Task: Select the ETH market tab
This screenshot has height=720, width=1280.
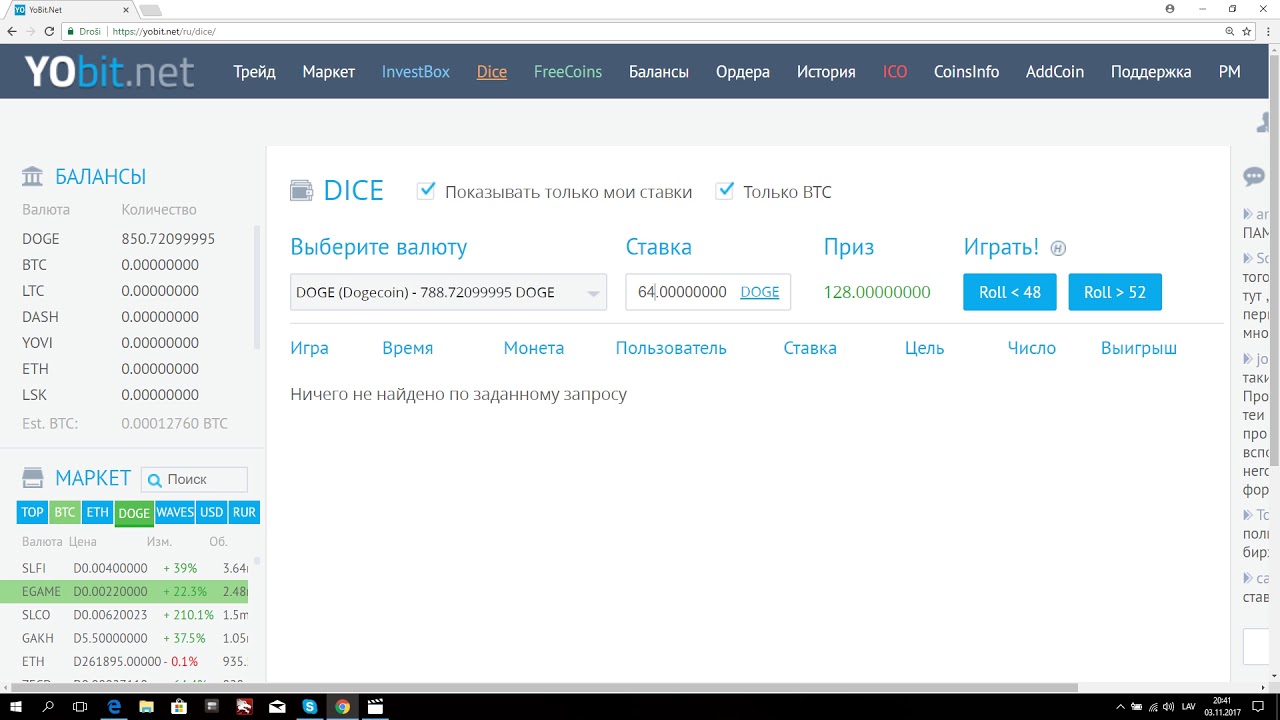Action: [x=97, y=512]
